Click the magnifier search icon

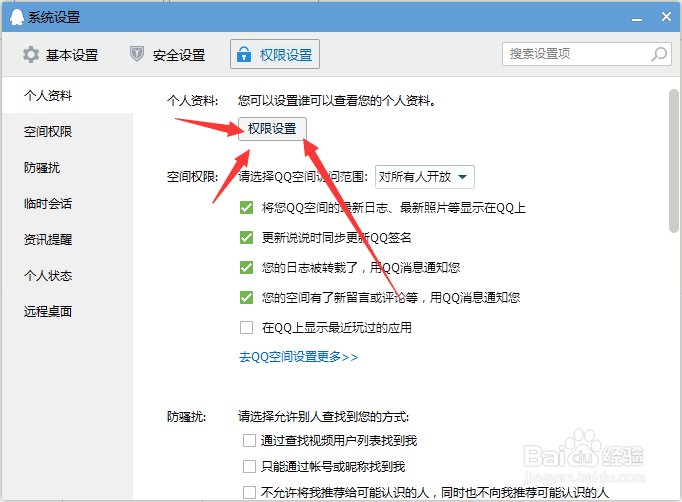[x=659, y=54]
